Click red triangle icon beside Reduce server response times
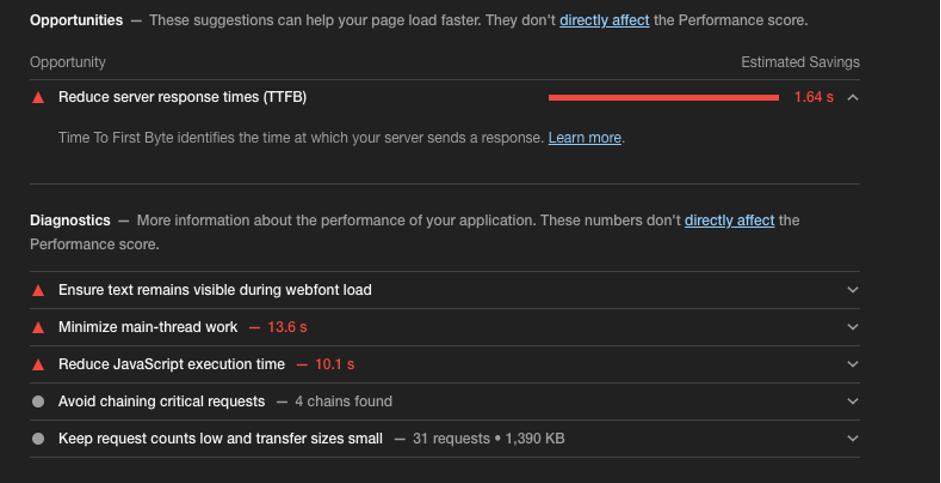The image size is (941, 483). tap(38, 97)
